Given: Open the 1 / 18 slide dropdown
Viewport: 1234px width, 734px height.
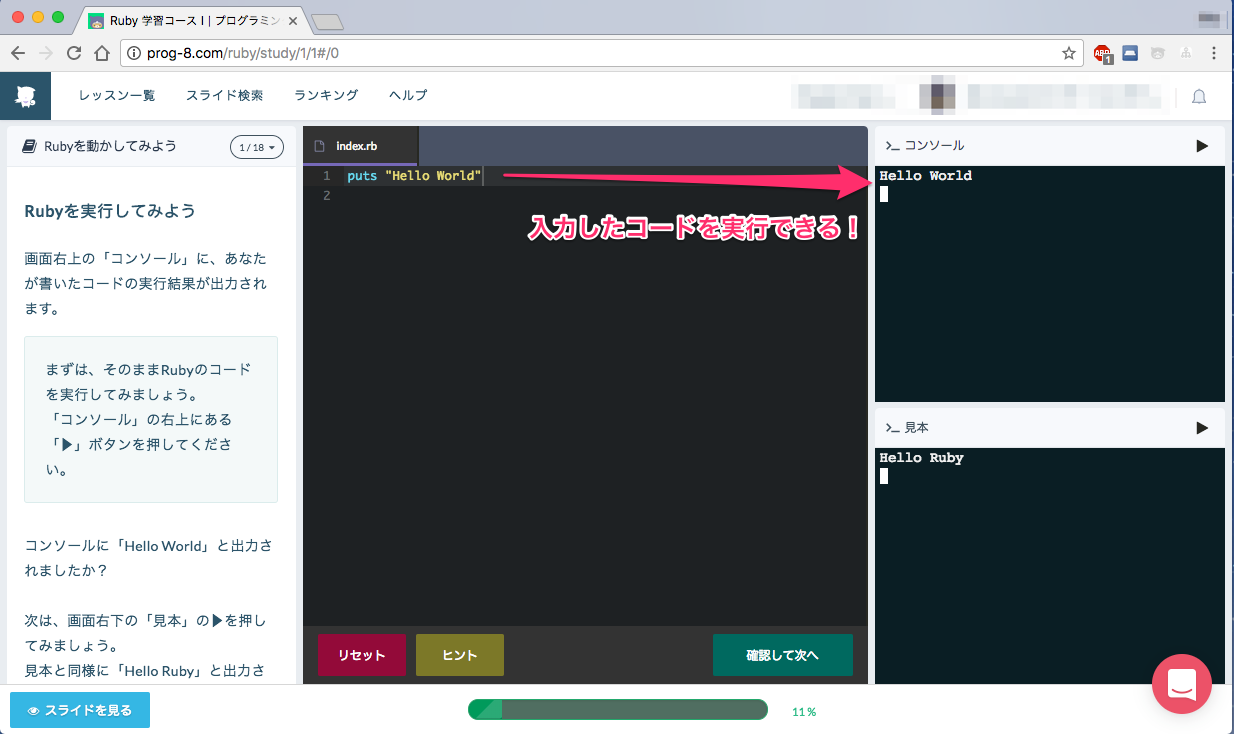Looking at the screenshot, I should (x=257, y=147).
